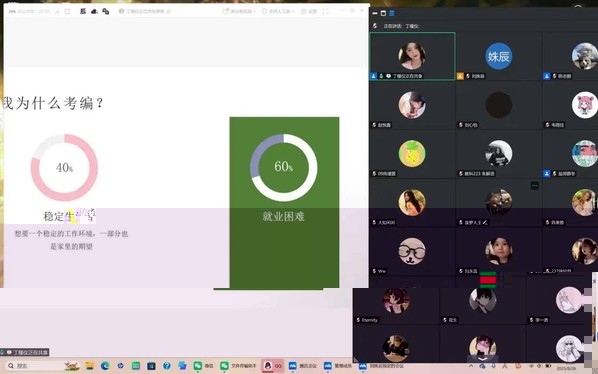
Task: Click the Windows taskbar search box
Action: pos(34,366)
